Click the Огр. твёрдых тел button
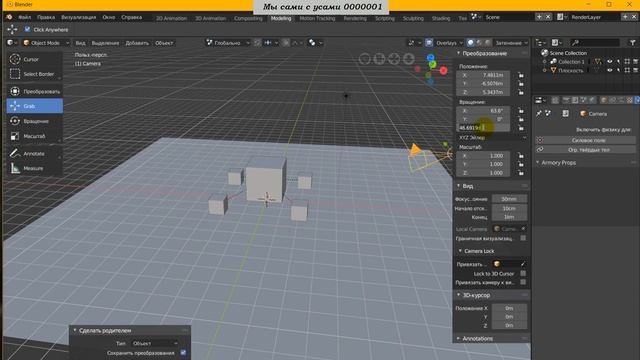Screen dimensions: 640x360 (x=586, y=150)
